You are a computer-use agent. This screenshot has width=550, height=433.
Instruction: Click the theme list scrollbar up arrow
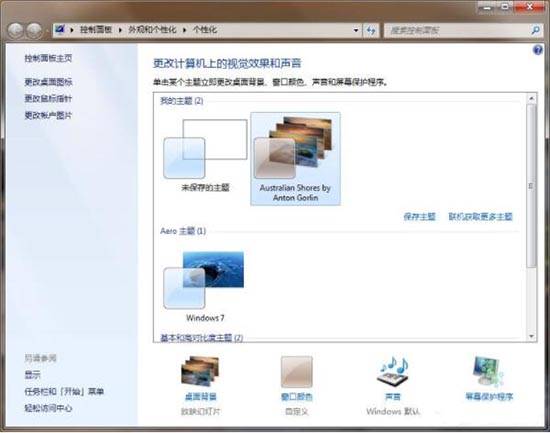[x=532, y=99]
